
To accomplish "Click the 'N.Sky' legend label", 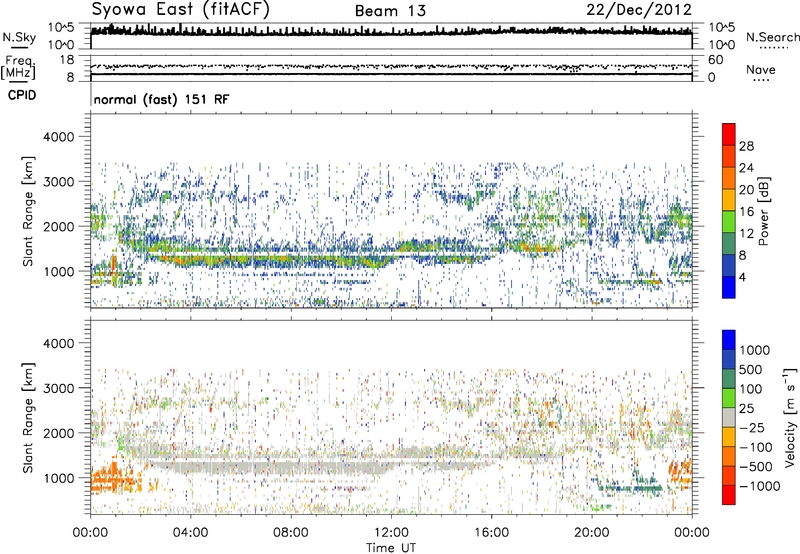I will (x=19, y=37).
